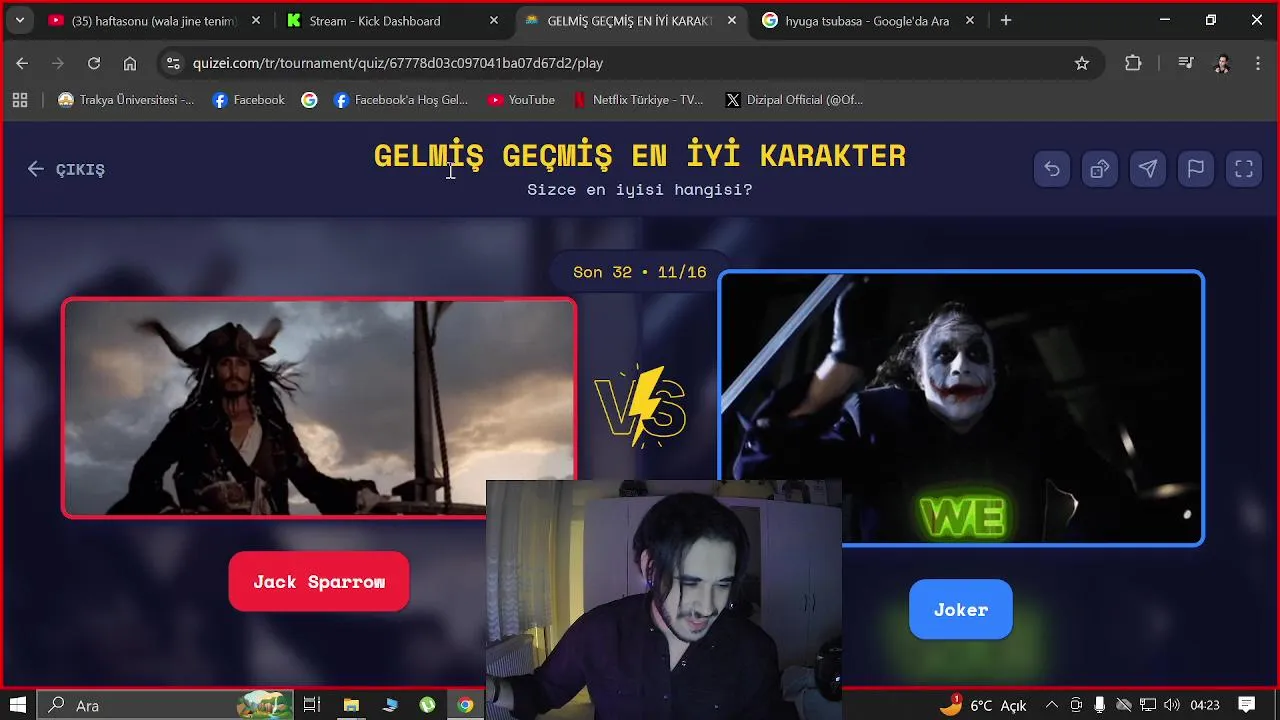Close the YouTube haftasonu tab

tap(256, 20)
